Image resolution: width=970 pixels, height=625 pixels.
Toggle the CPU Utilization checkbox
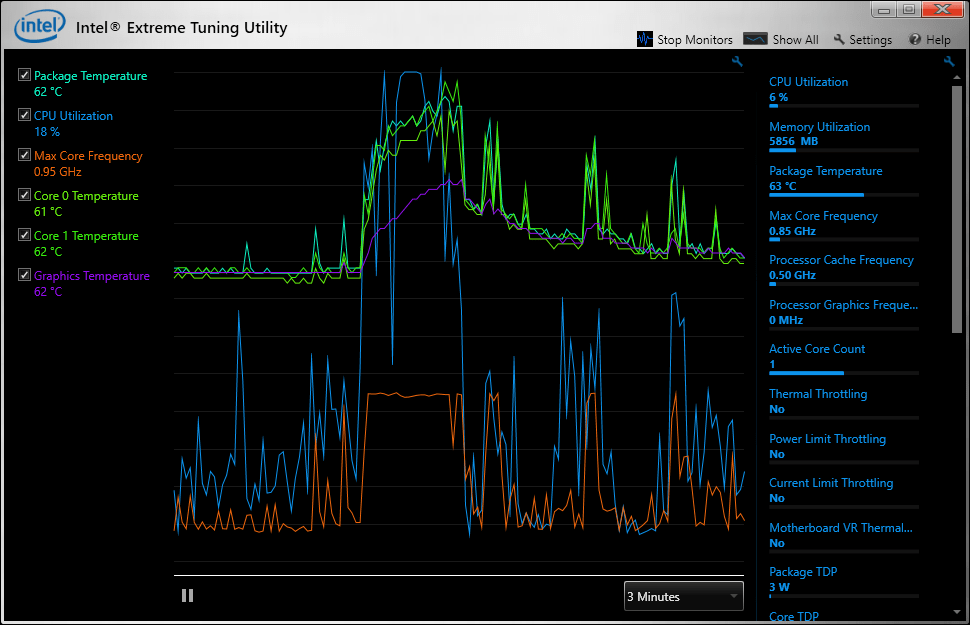(x=25, y=115)
